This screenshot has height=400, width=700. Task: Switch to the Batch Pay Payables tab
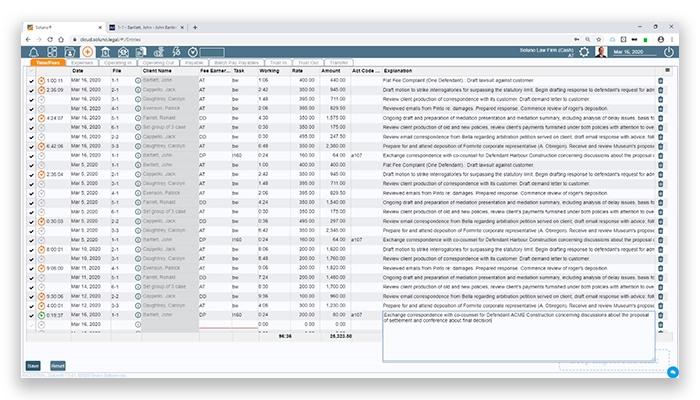[x=237, y=63]
